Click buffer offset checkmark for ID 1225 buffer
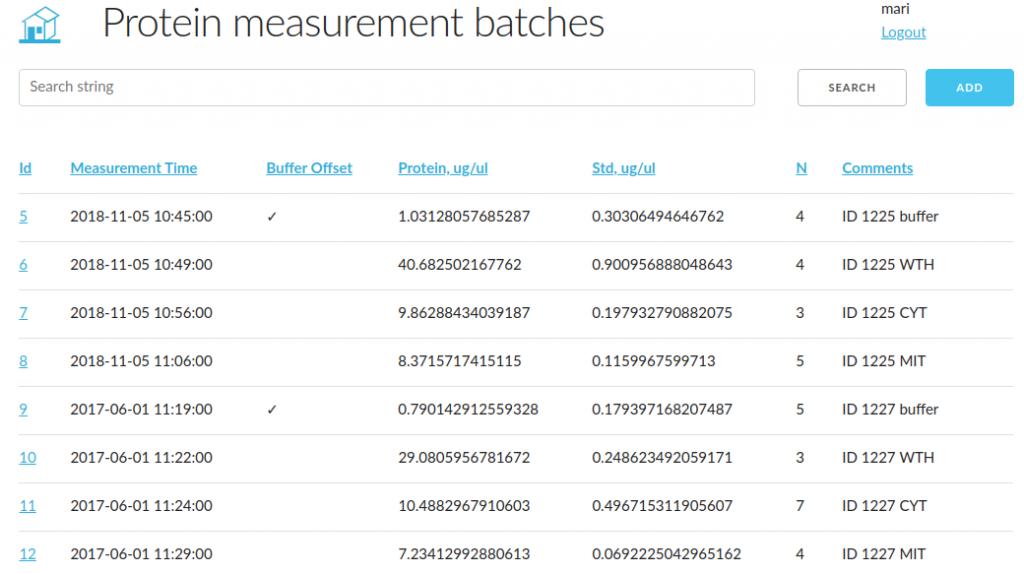The height and width of the screenshot is (574, 1024). point(272,217)
